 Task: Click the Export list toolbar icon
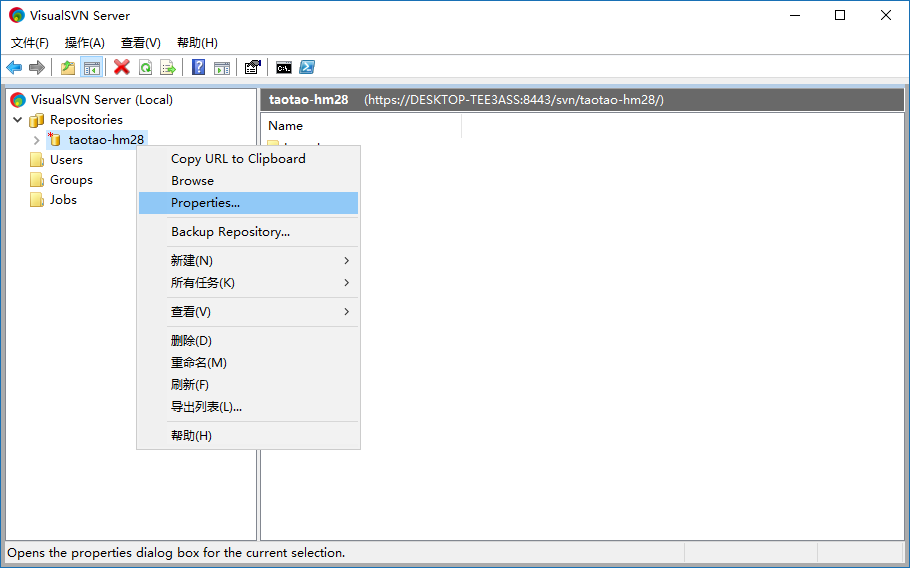(168, 67)
